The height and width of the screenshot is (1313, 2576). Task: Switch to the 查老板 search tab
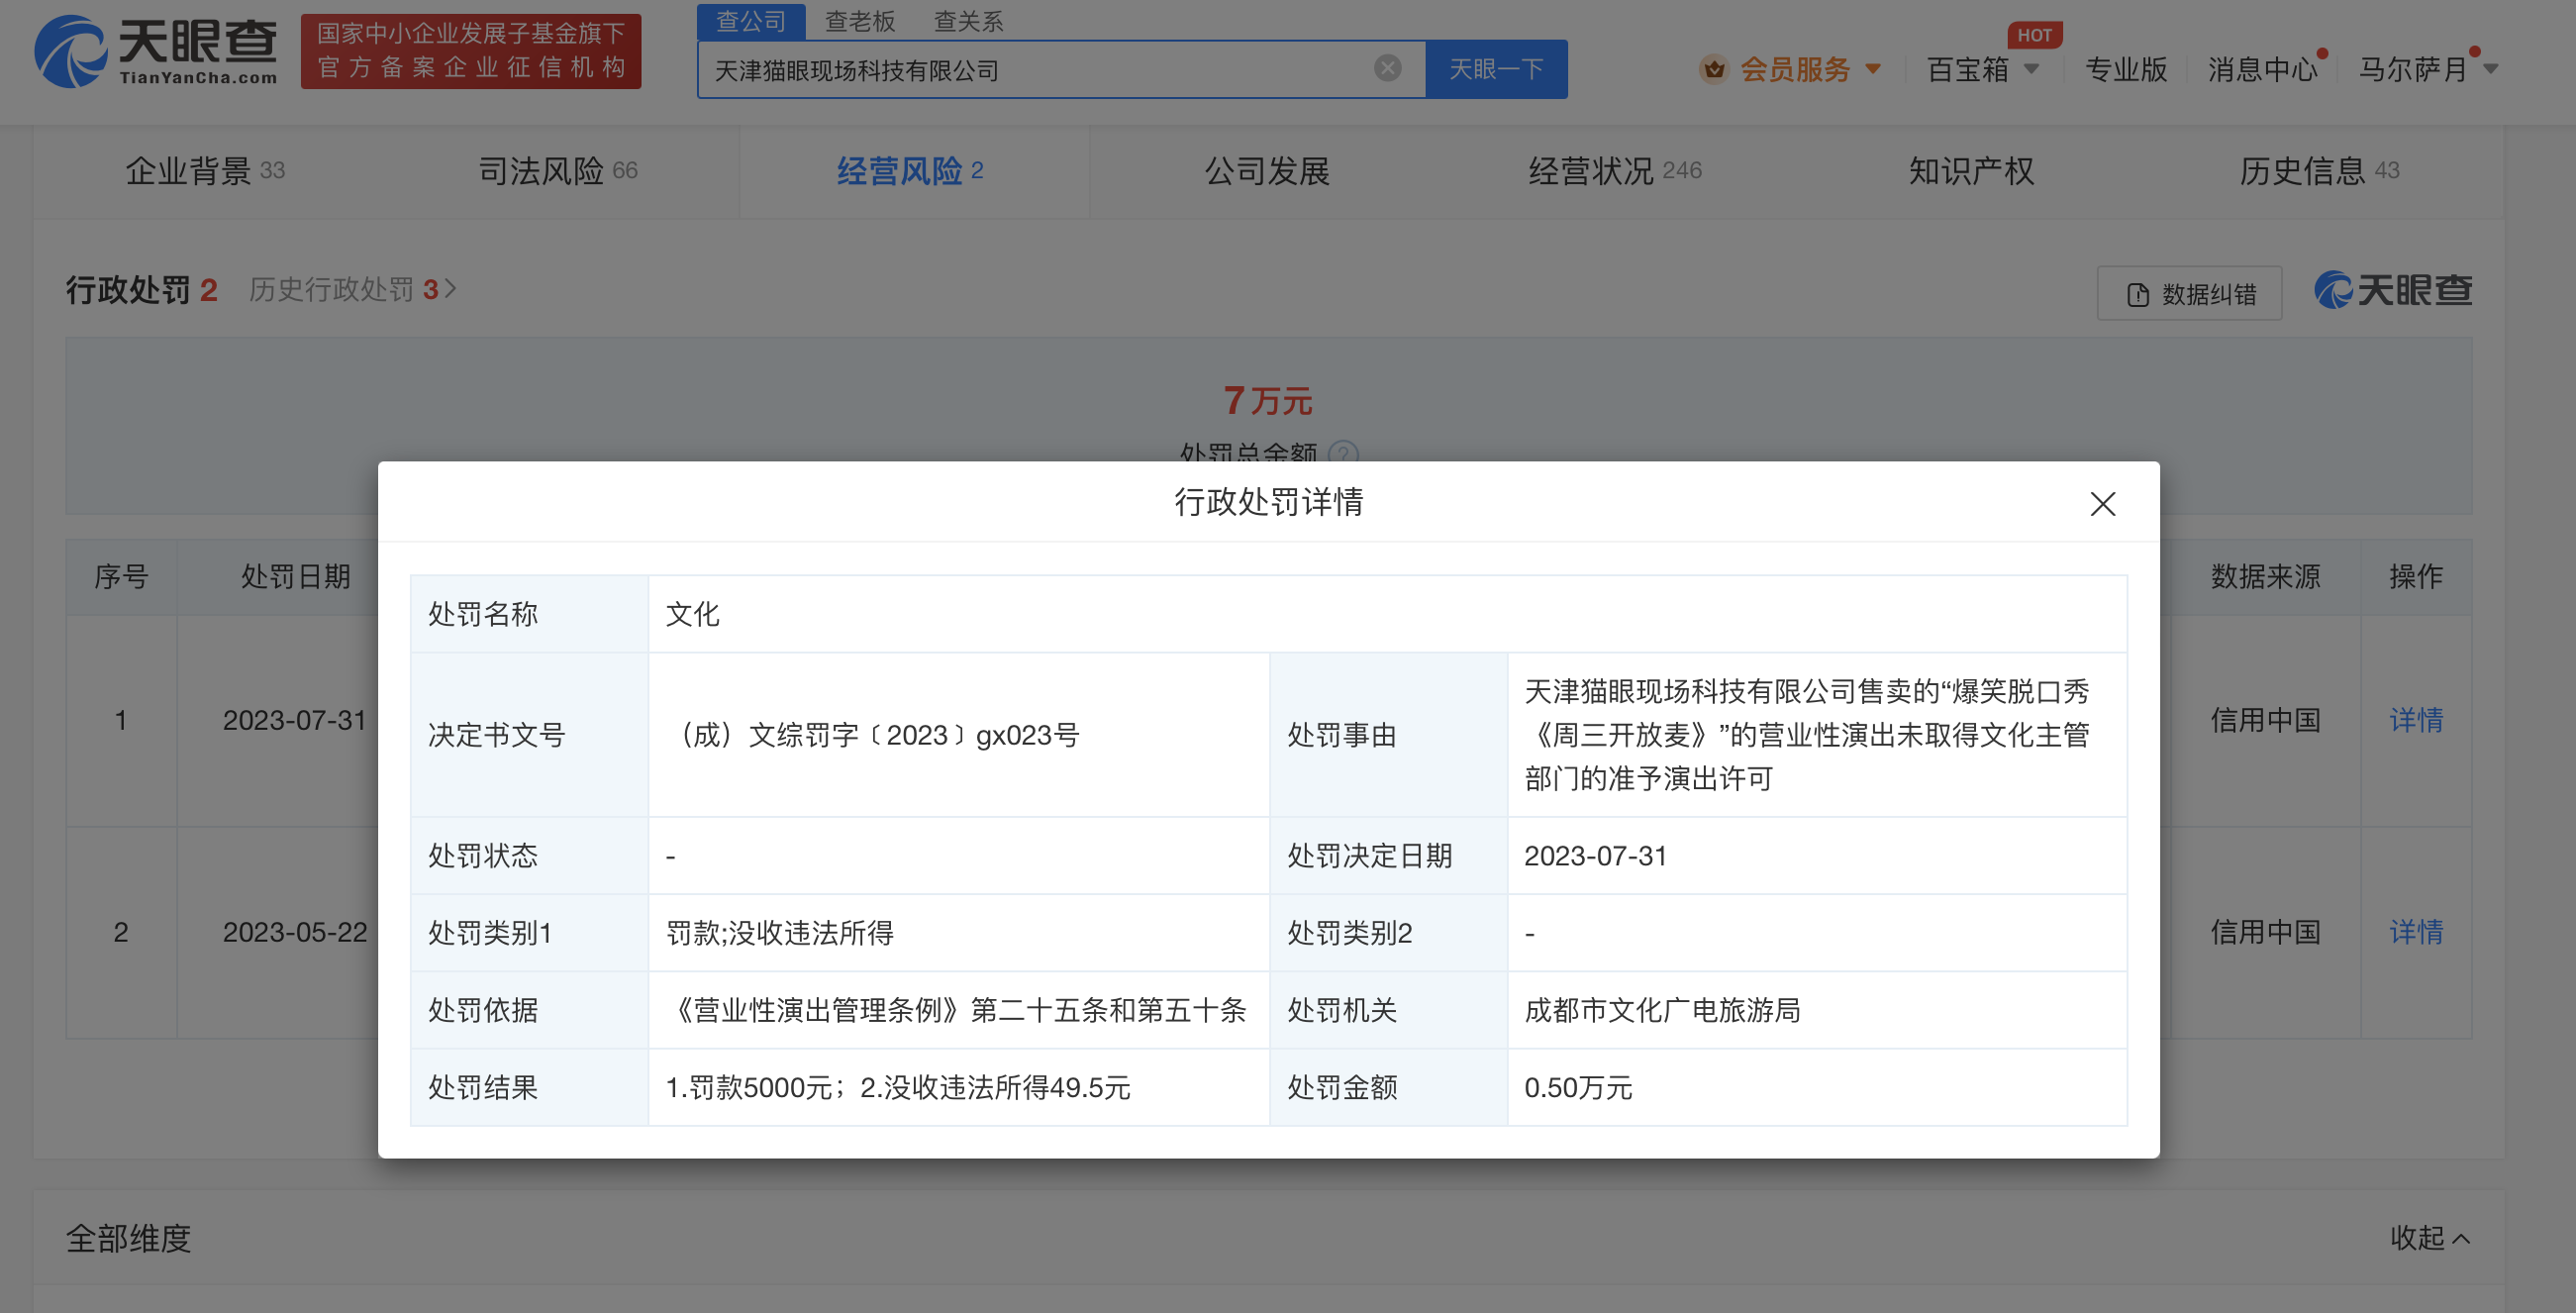pos(859,21)
